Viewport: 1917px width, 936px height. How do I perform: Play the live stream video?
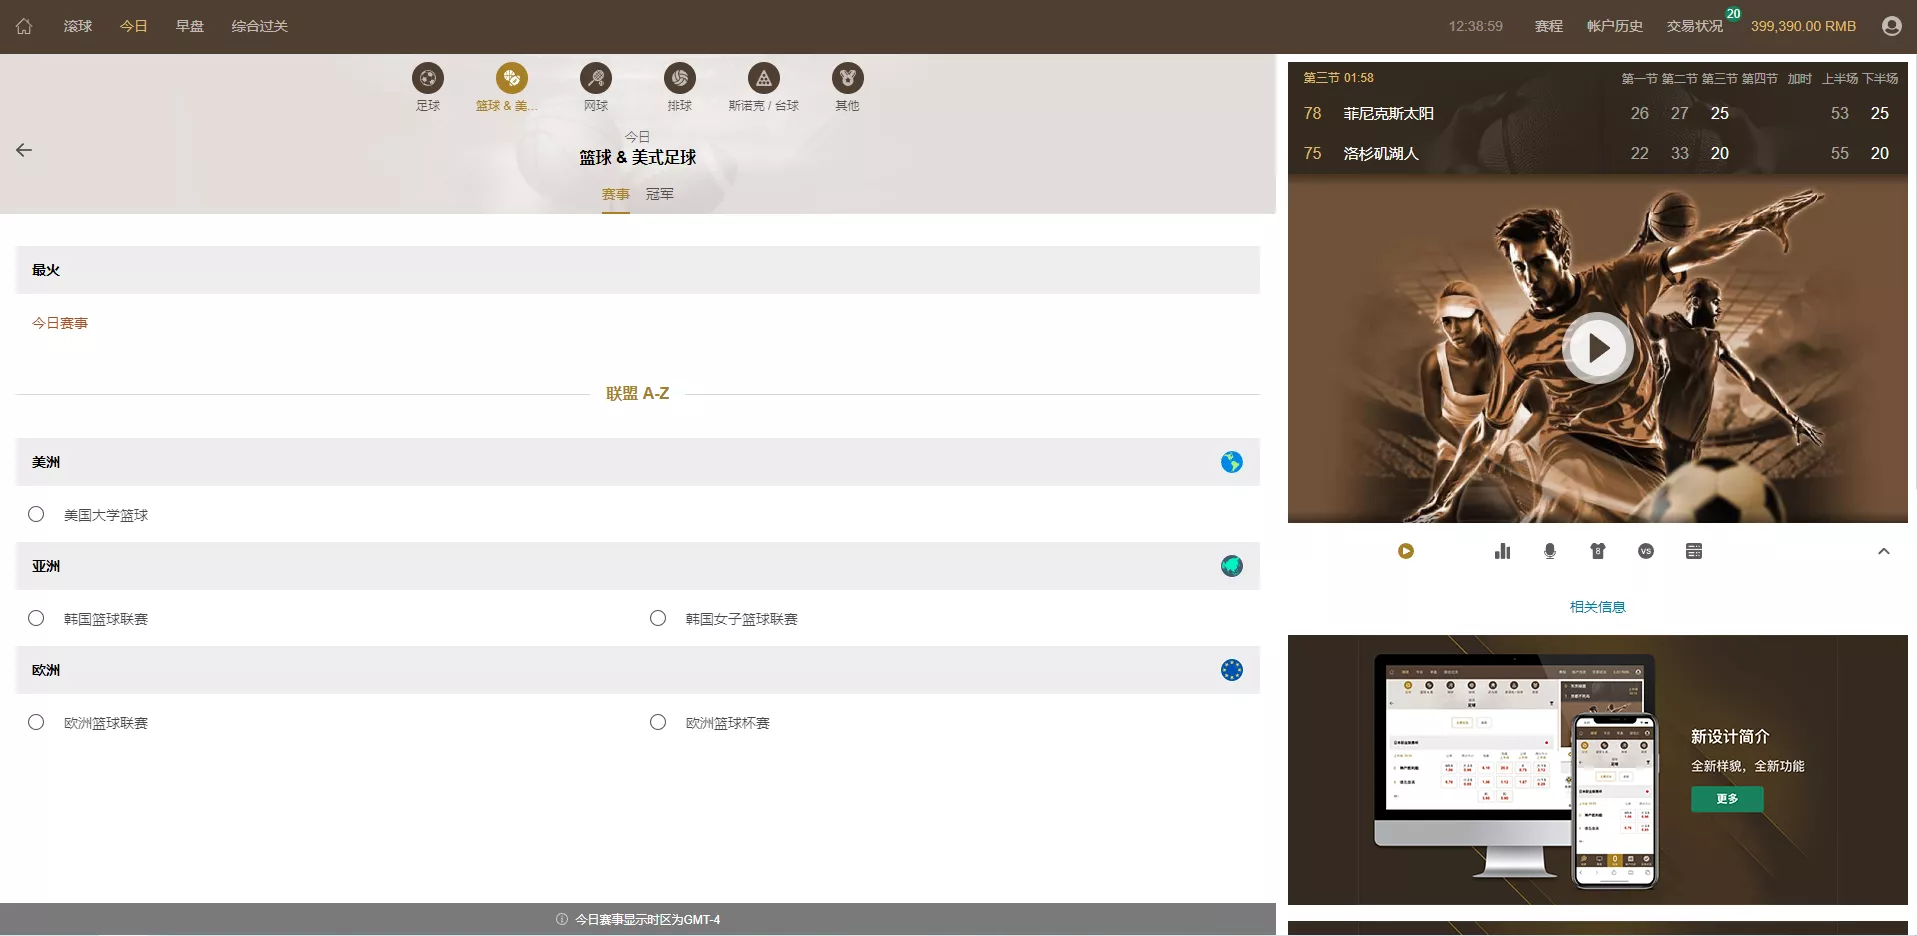[x=1597, y=348]
